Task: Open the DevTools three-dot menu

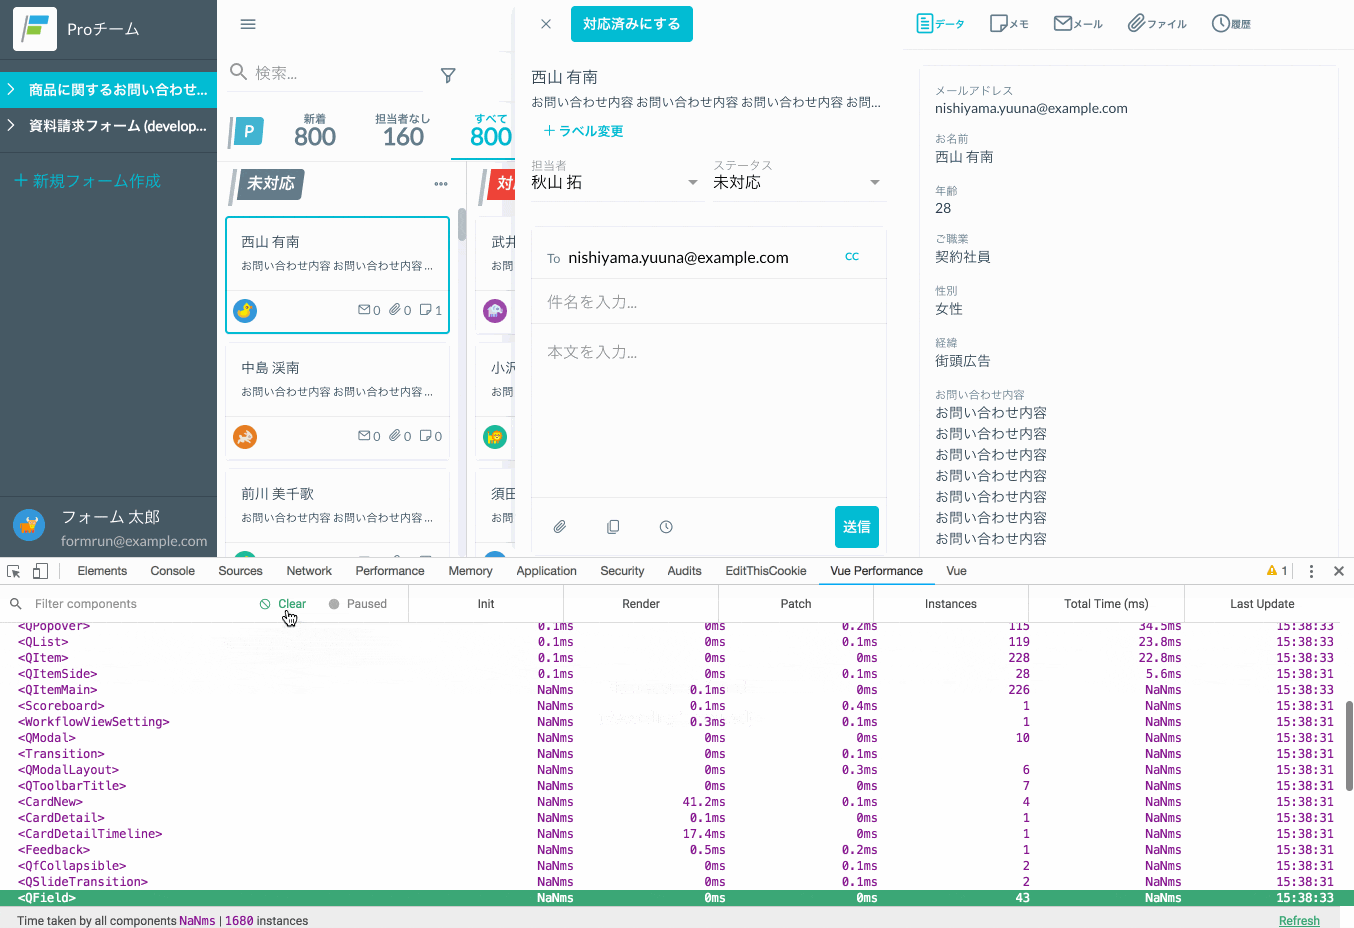Action: pyautogui.click(x=1311, y=570)
